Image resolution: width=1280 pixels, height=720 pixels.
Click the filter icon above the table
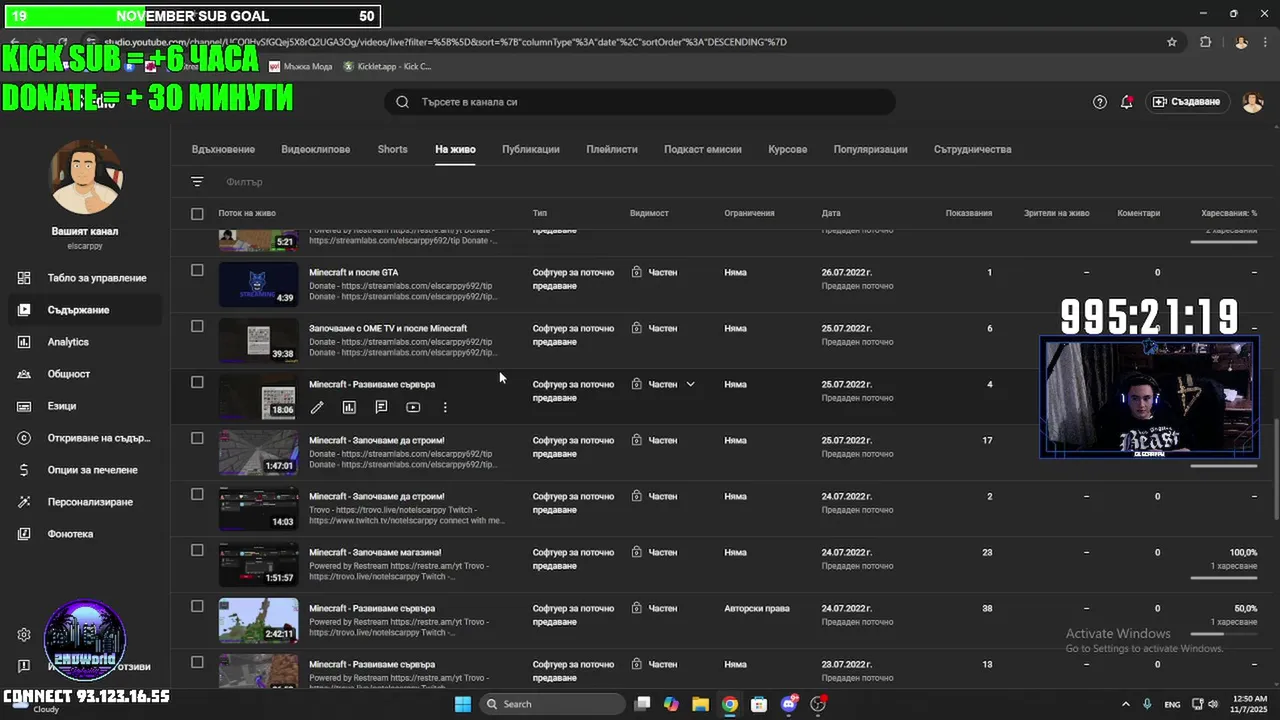pos(197,182)
